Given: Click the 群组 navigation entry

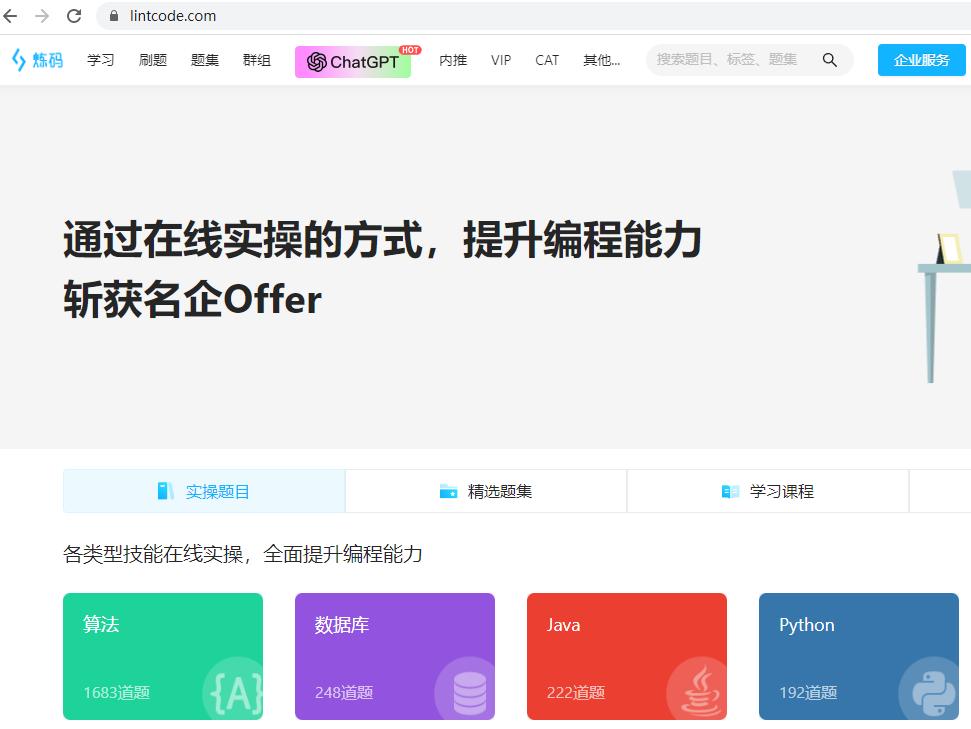Looking at the screenshot, I should pos(256,60).
